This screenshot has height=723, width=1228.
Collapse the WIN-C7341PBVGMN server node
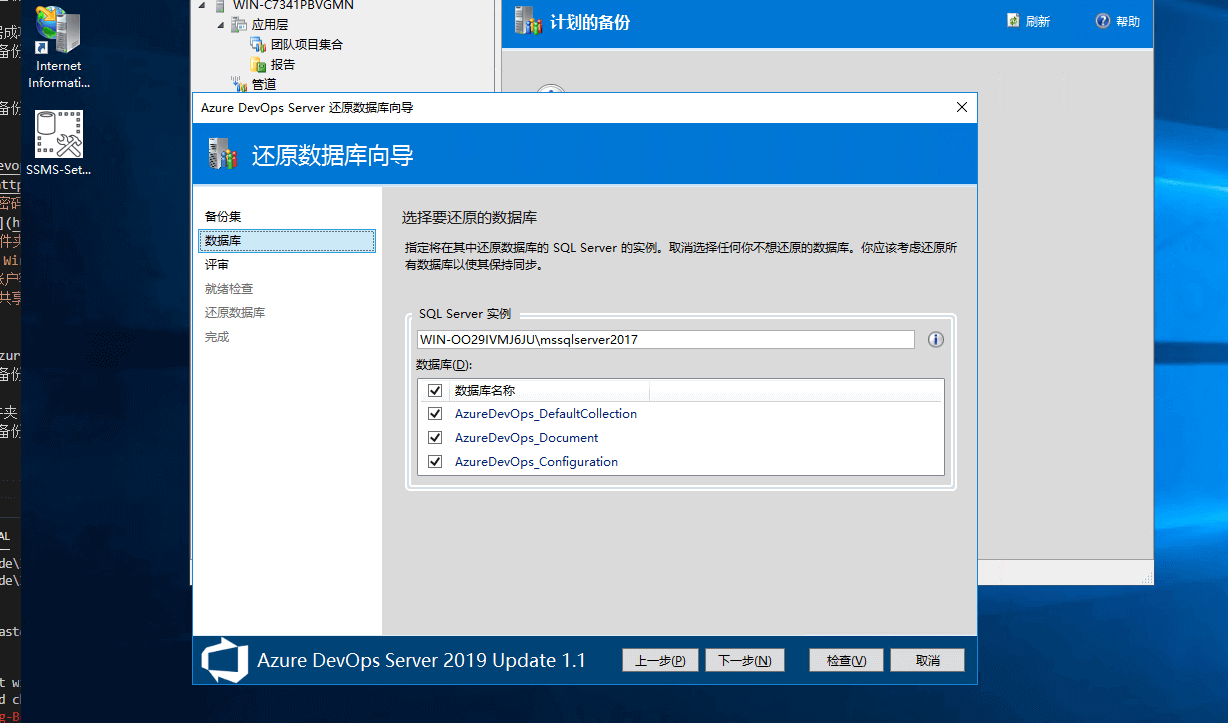pos(203,6)
